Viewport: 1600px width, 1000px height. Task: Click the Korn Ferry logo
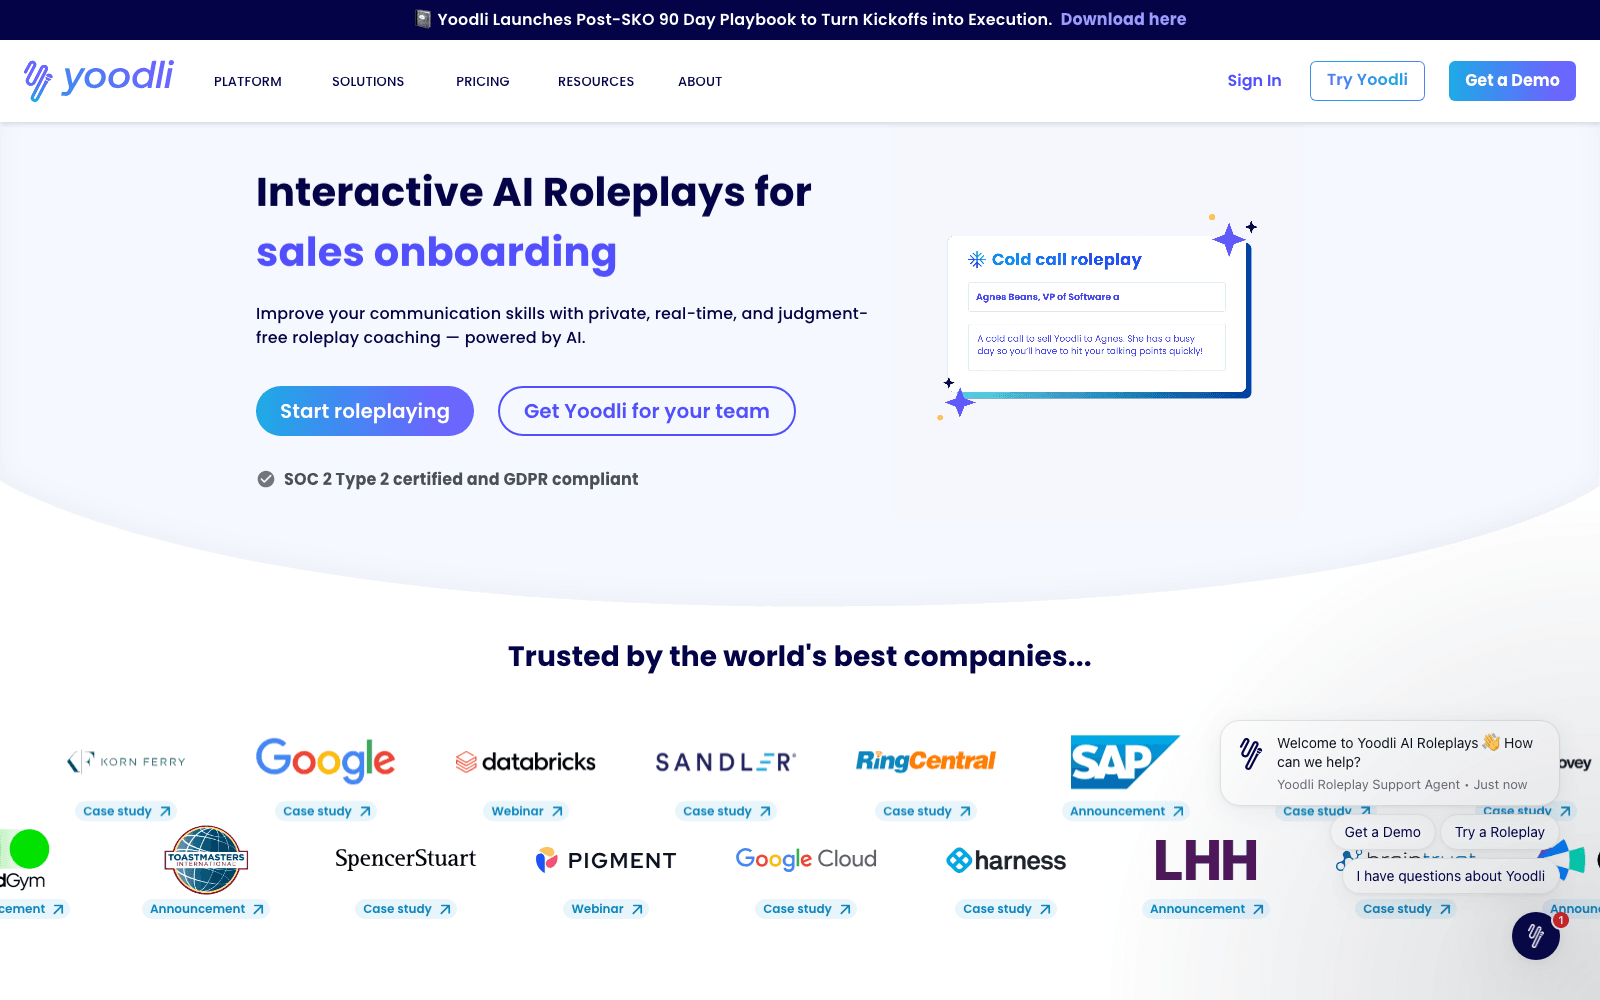(126, 761)
